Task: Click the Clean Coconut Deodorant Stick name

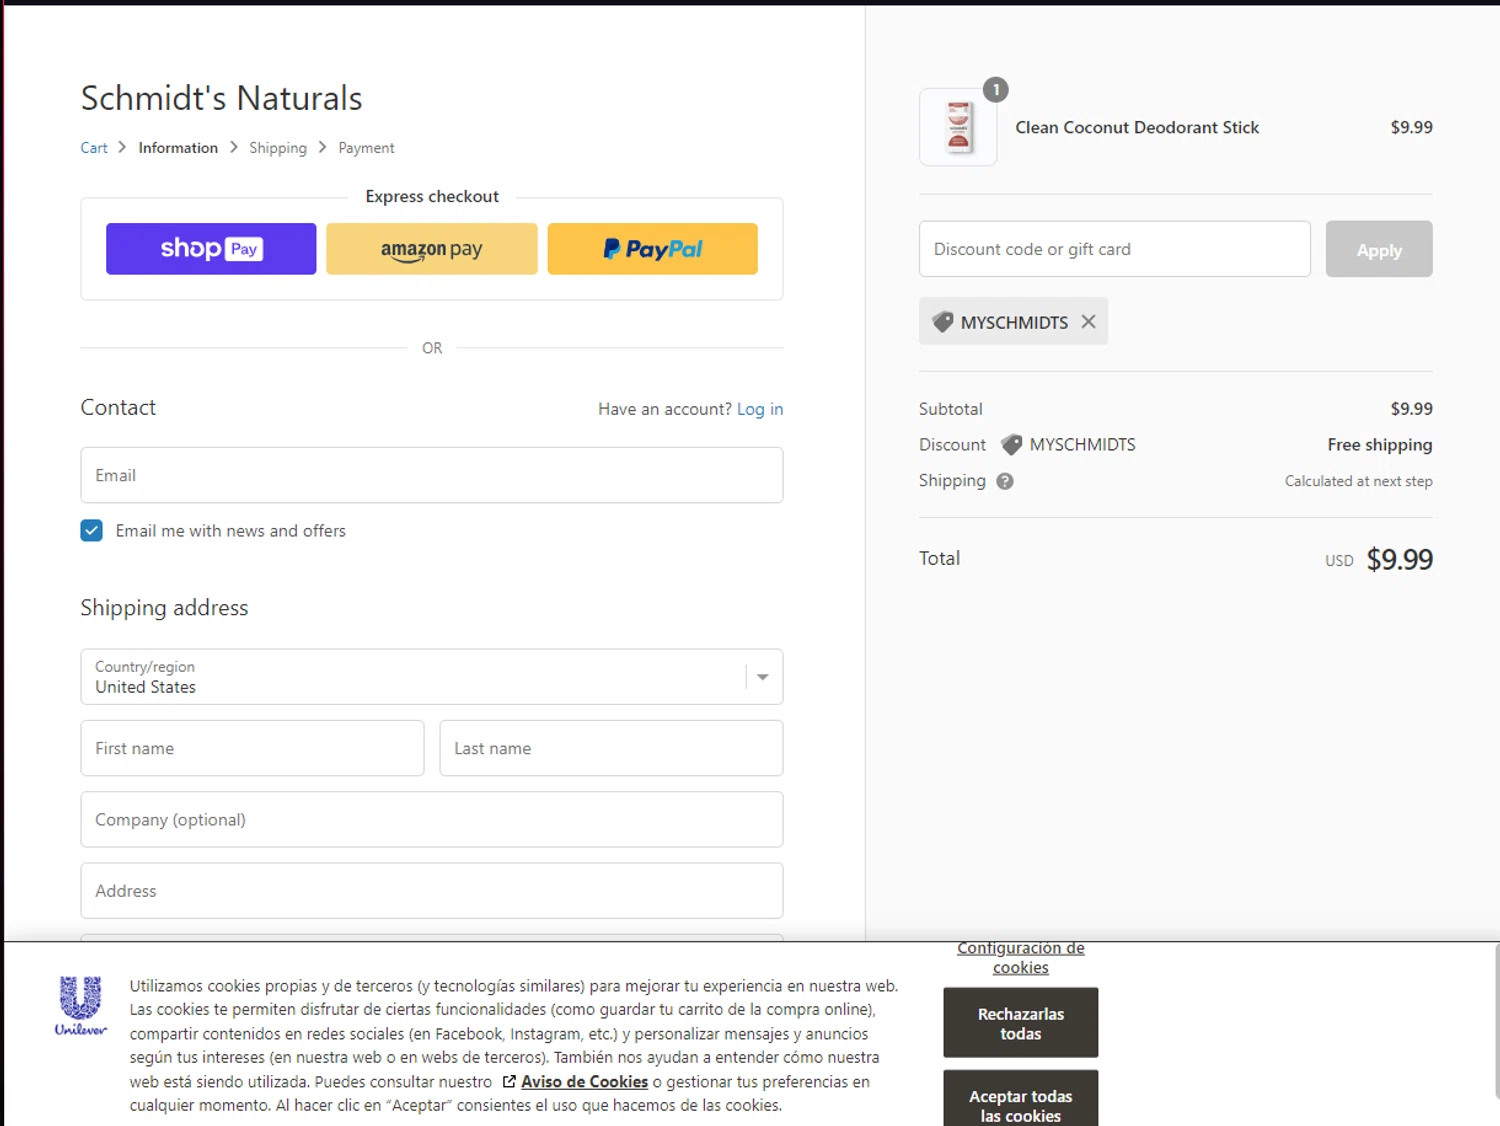Action: (1137, 127)
